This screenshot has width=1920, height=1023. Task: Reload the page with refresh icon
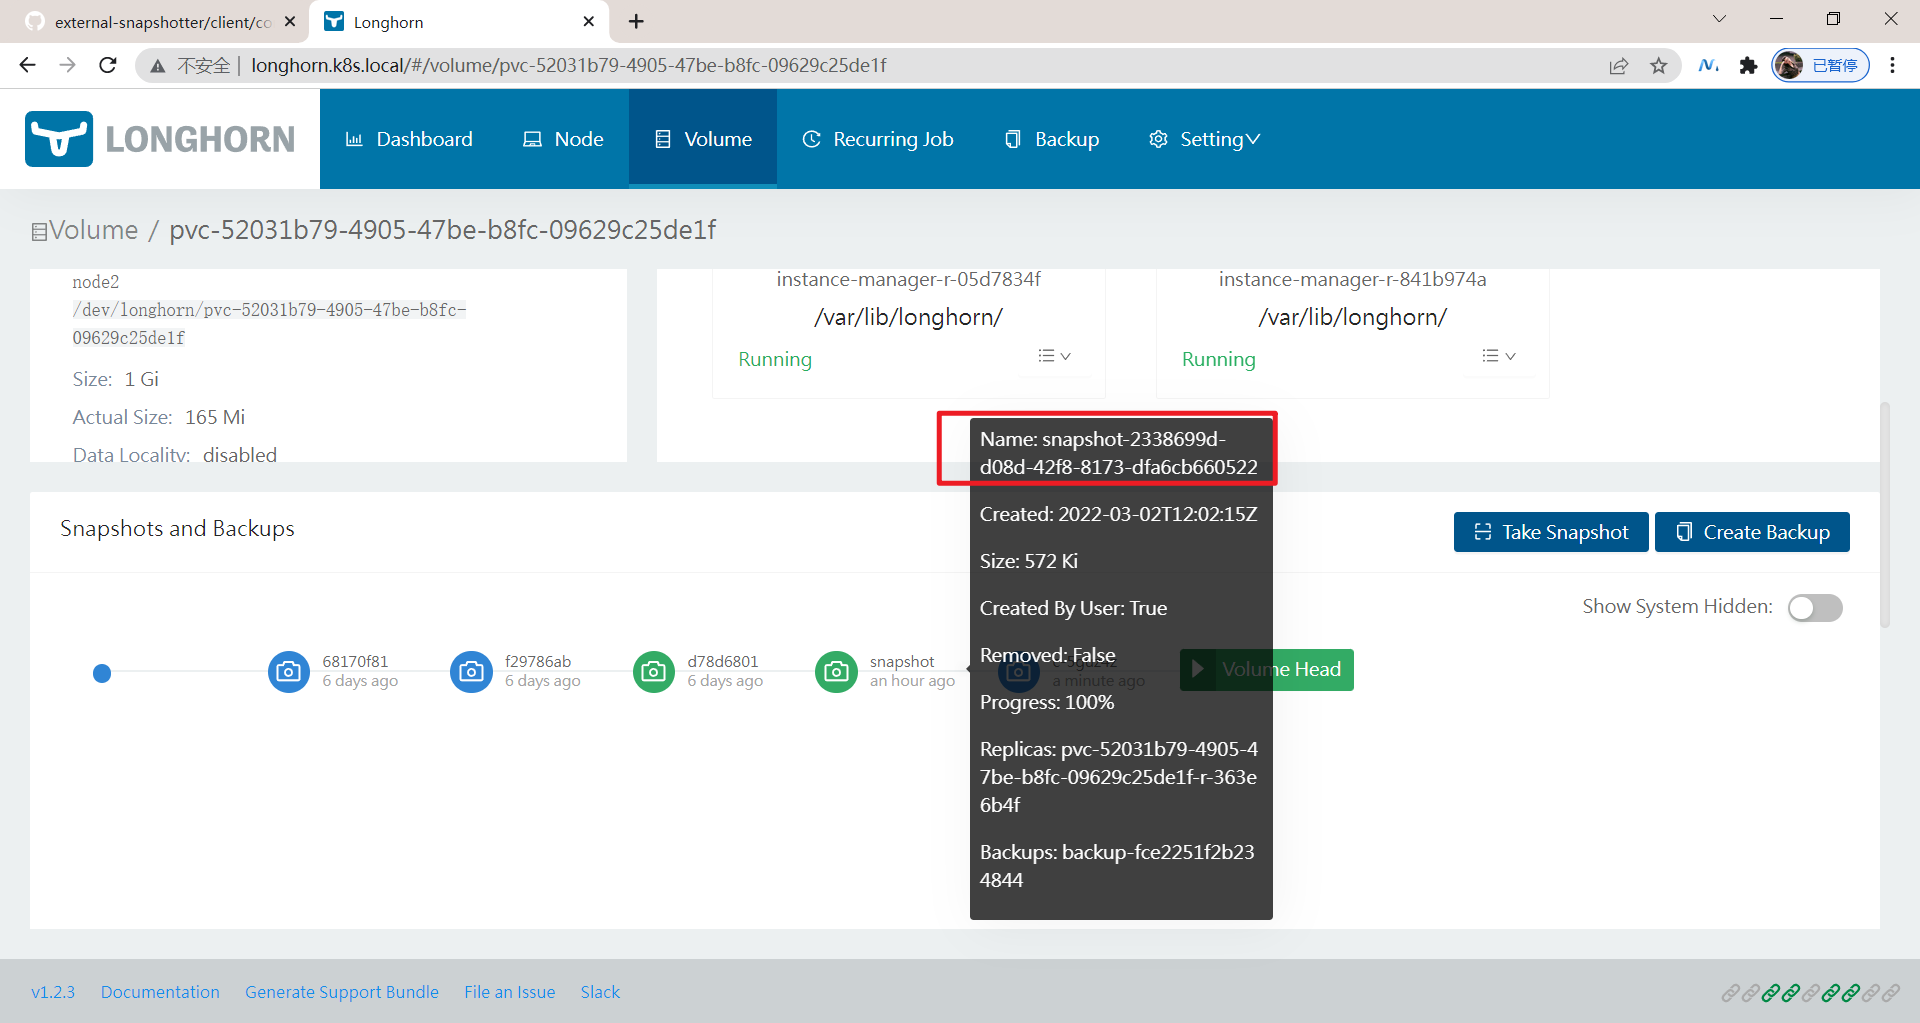click(108, 65)
